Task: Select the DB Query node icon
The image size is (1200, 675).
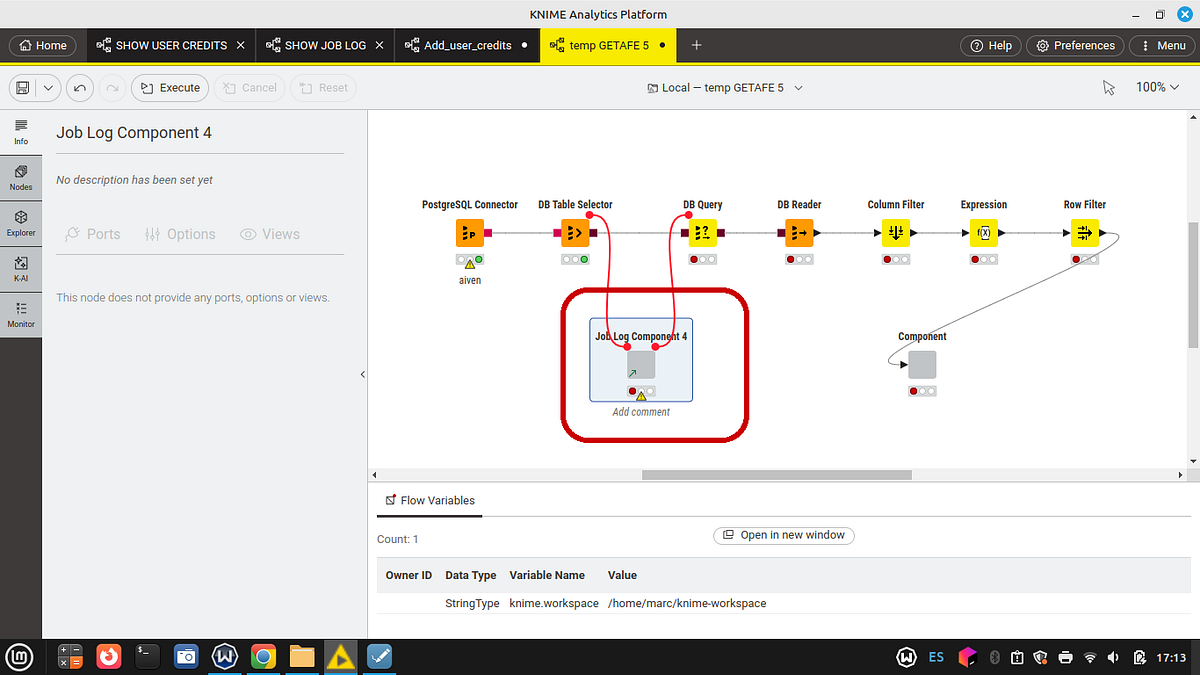Action: pos(702,233)
